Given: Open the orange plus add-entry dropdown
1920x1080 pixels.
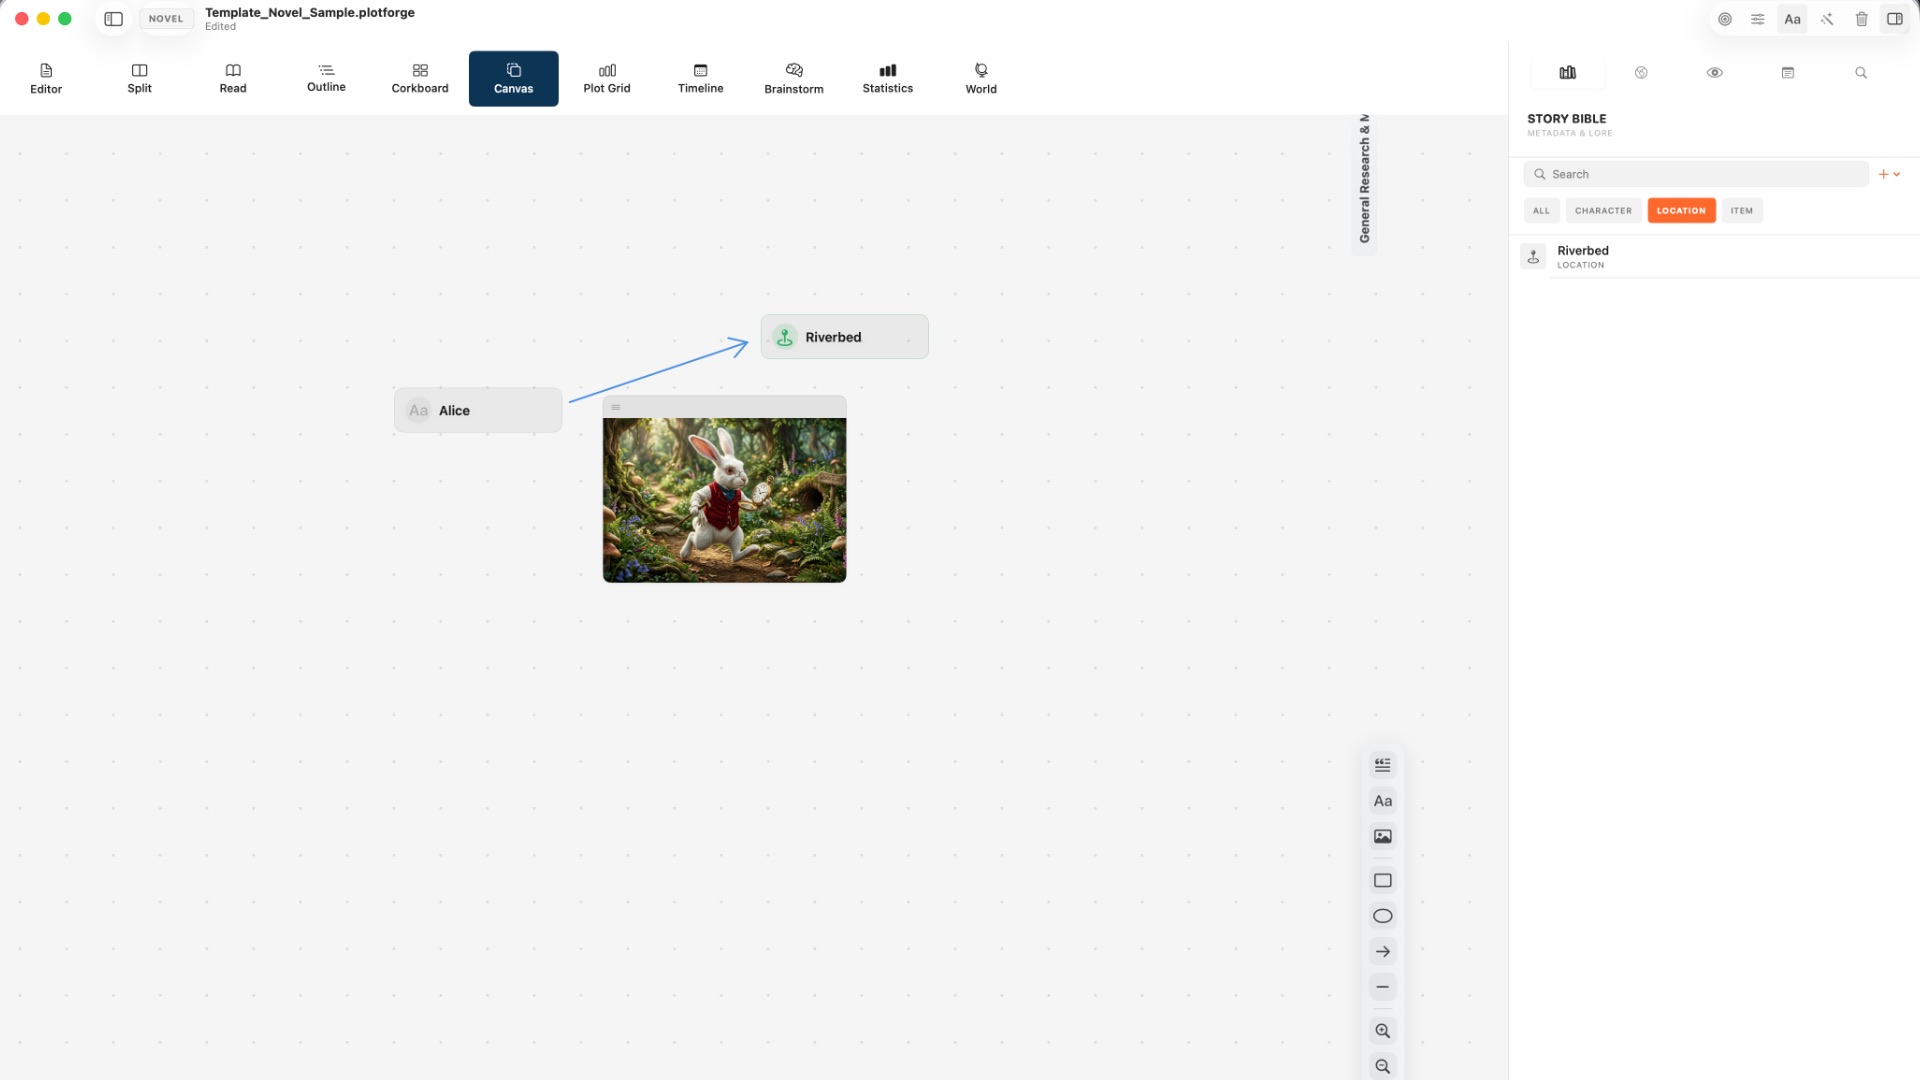Looking at the screenshot, I should (1889, 174).
